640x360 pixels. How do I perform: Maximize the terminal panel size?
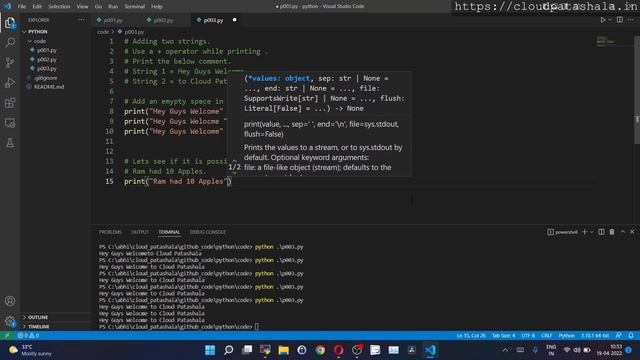pos(623,232)
